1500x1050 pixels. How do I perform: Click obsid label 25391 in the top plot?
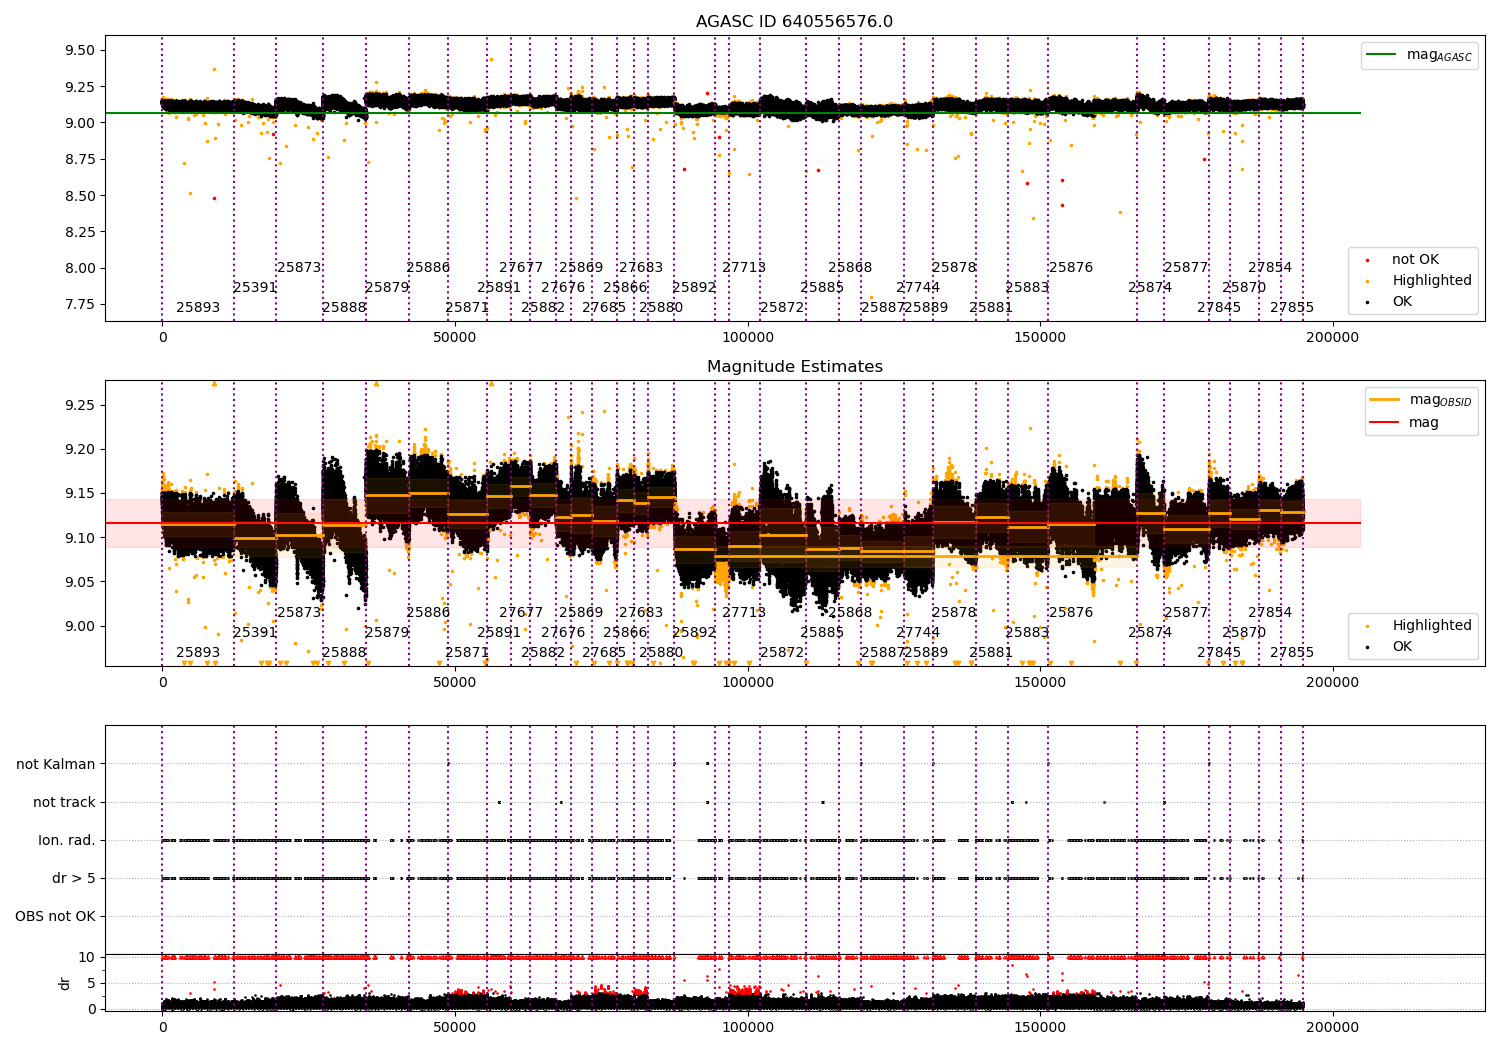pyautogui.click(x=255, y=287)
